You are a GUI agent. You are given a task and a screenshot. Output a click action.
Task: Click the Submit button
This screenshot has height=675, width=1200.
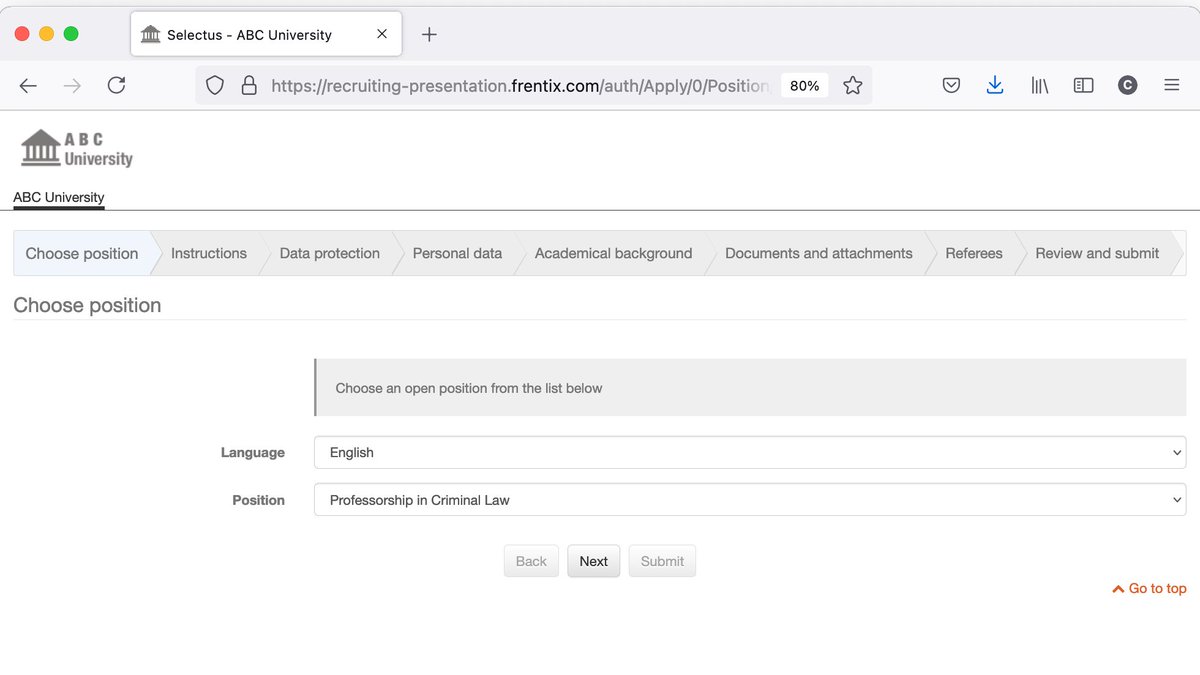pyautogui.click(x=662, y=561)
